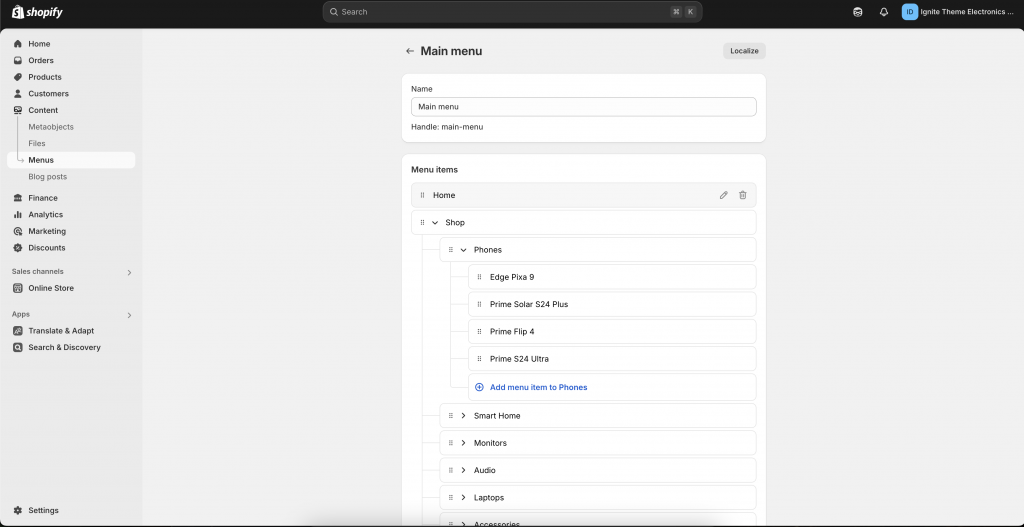This screenshot has height=527, width=1024.
Task: Click Add menu item to Phones link
Action: [x=538, y=387]
